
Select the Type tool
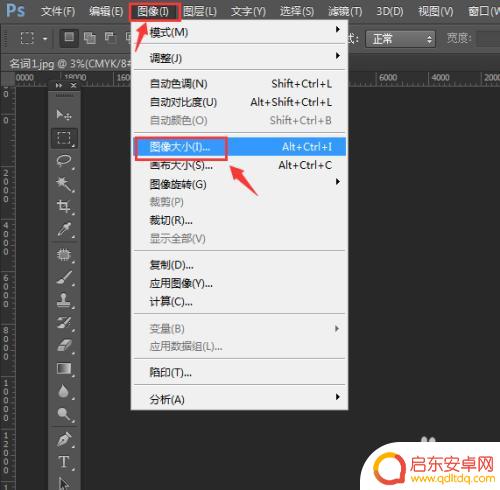64,462
